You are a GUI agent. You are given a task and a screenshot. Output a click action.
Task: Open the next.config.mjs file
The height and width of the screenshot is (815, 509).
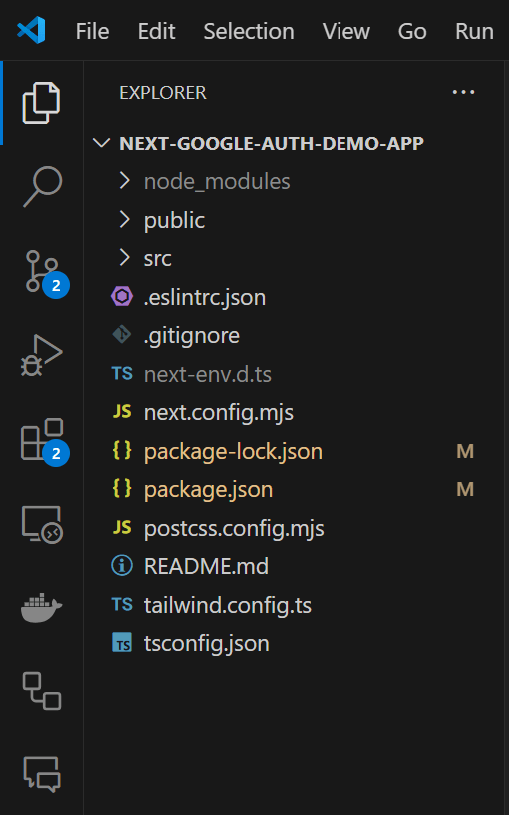pyautogui.click(x=219, y=413)
